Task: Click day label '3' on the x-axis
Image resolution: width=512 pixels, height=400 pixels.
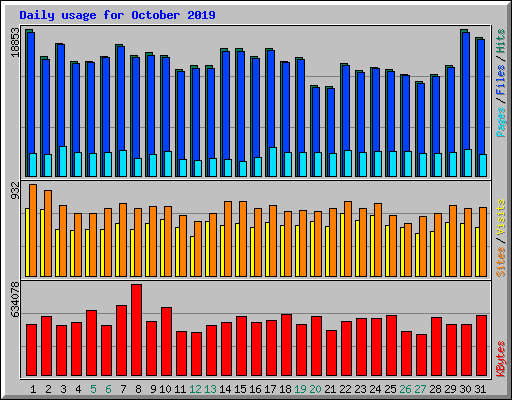Action: (x=63, y=389)
